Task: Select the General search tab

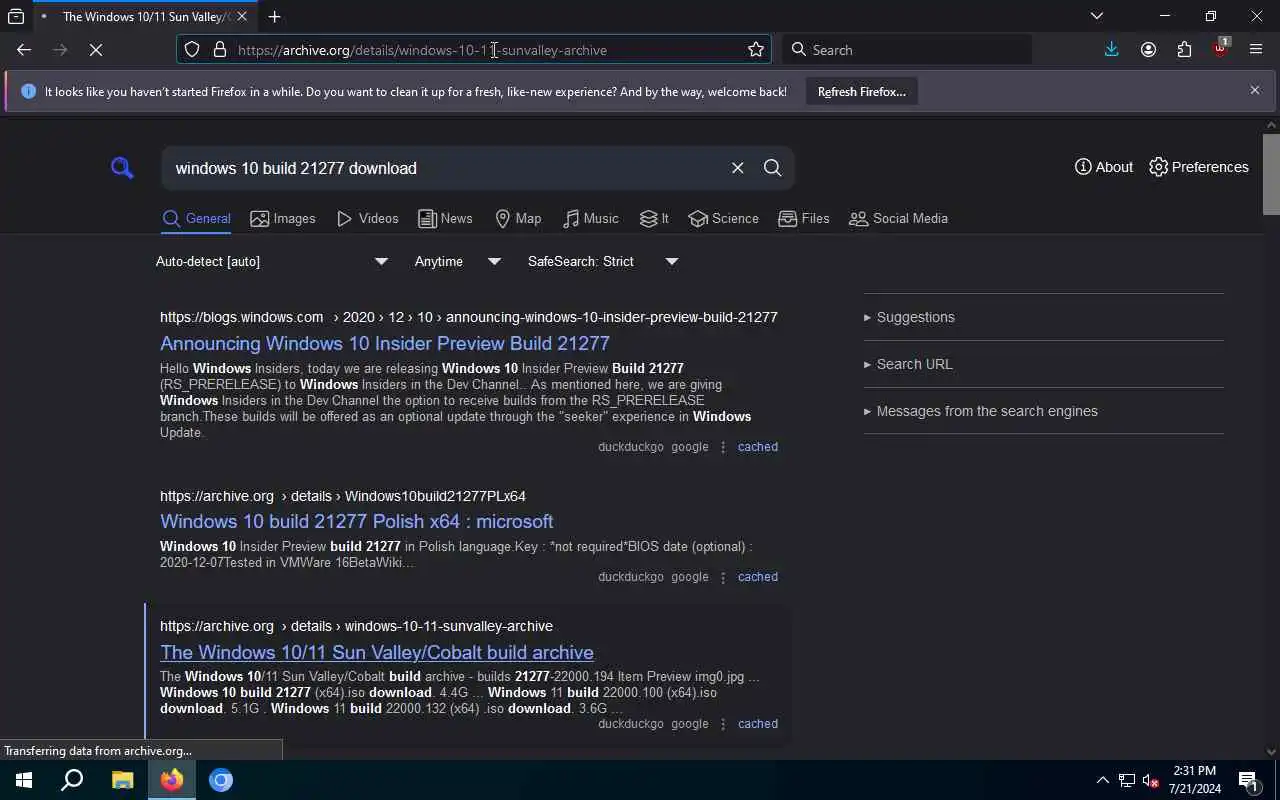Action: (x=196, y=218)
